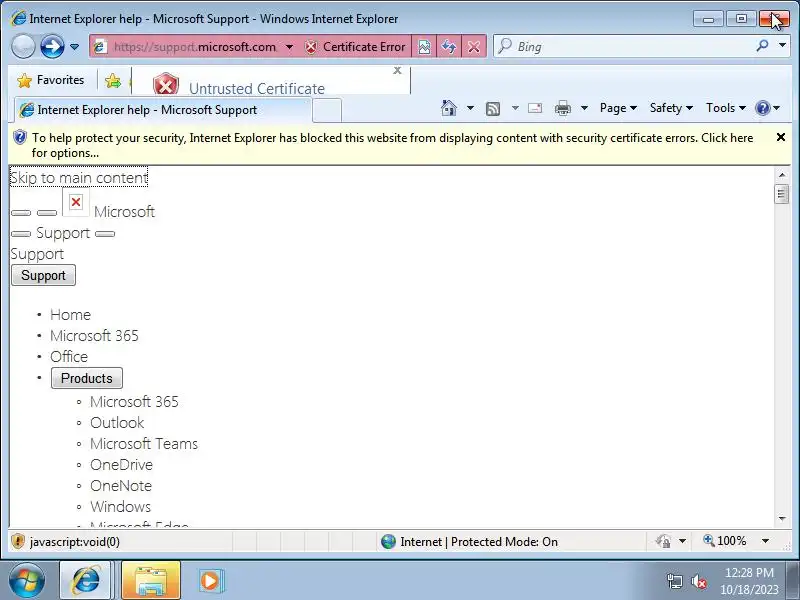The height and width of the screenshot is (600, 800).
Task: Click the OneDrive link
Action: click(x=121, y=465)
